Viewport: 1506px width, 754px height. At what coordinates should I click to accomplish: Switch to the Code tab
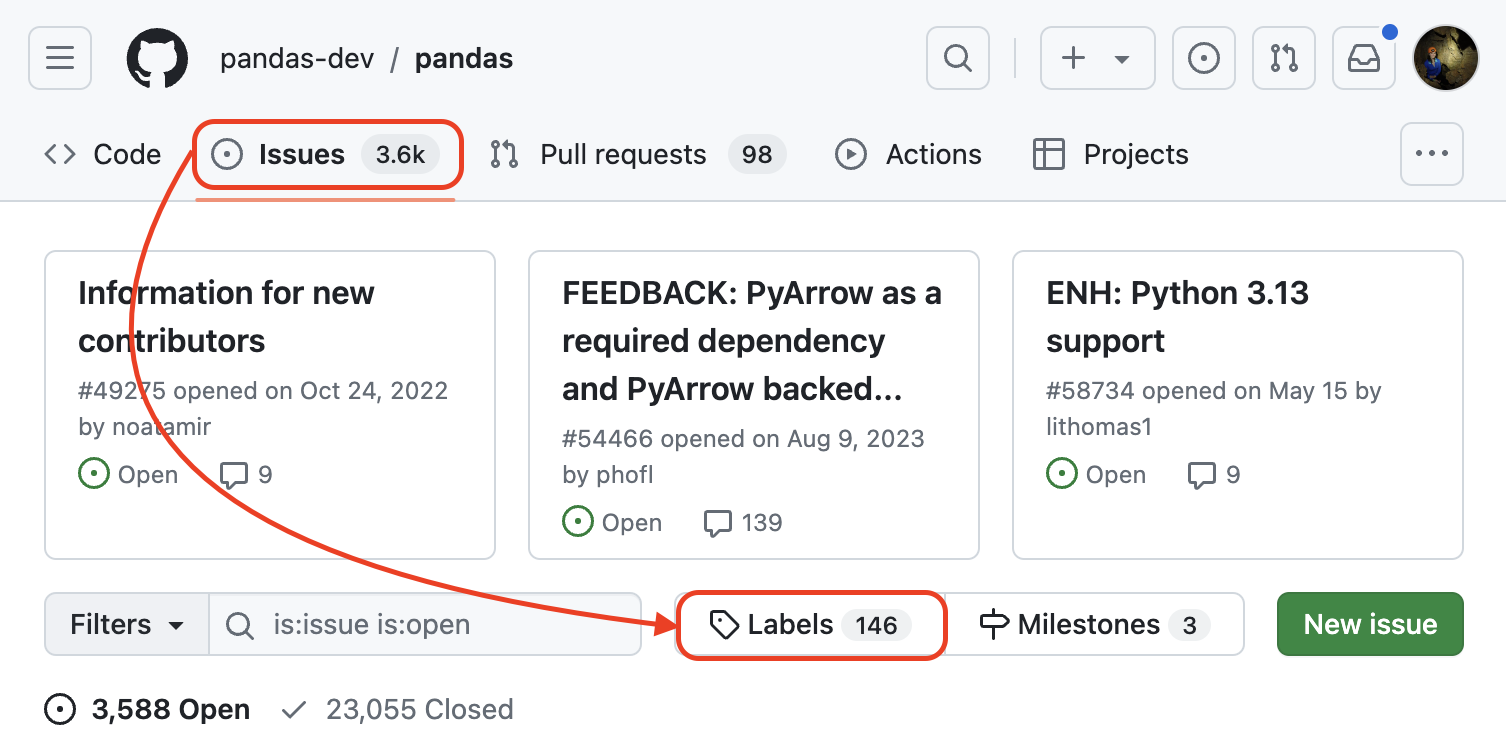(x=102, y=154)
